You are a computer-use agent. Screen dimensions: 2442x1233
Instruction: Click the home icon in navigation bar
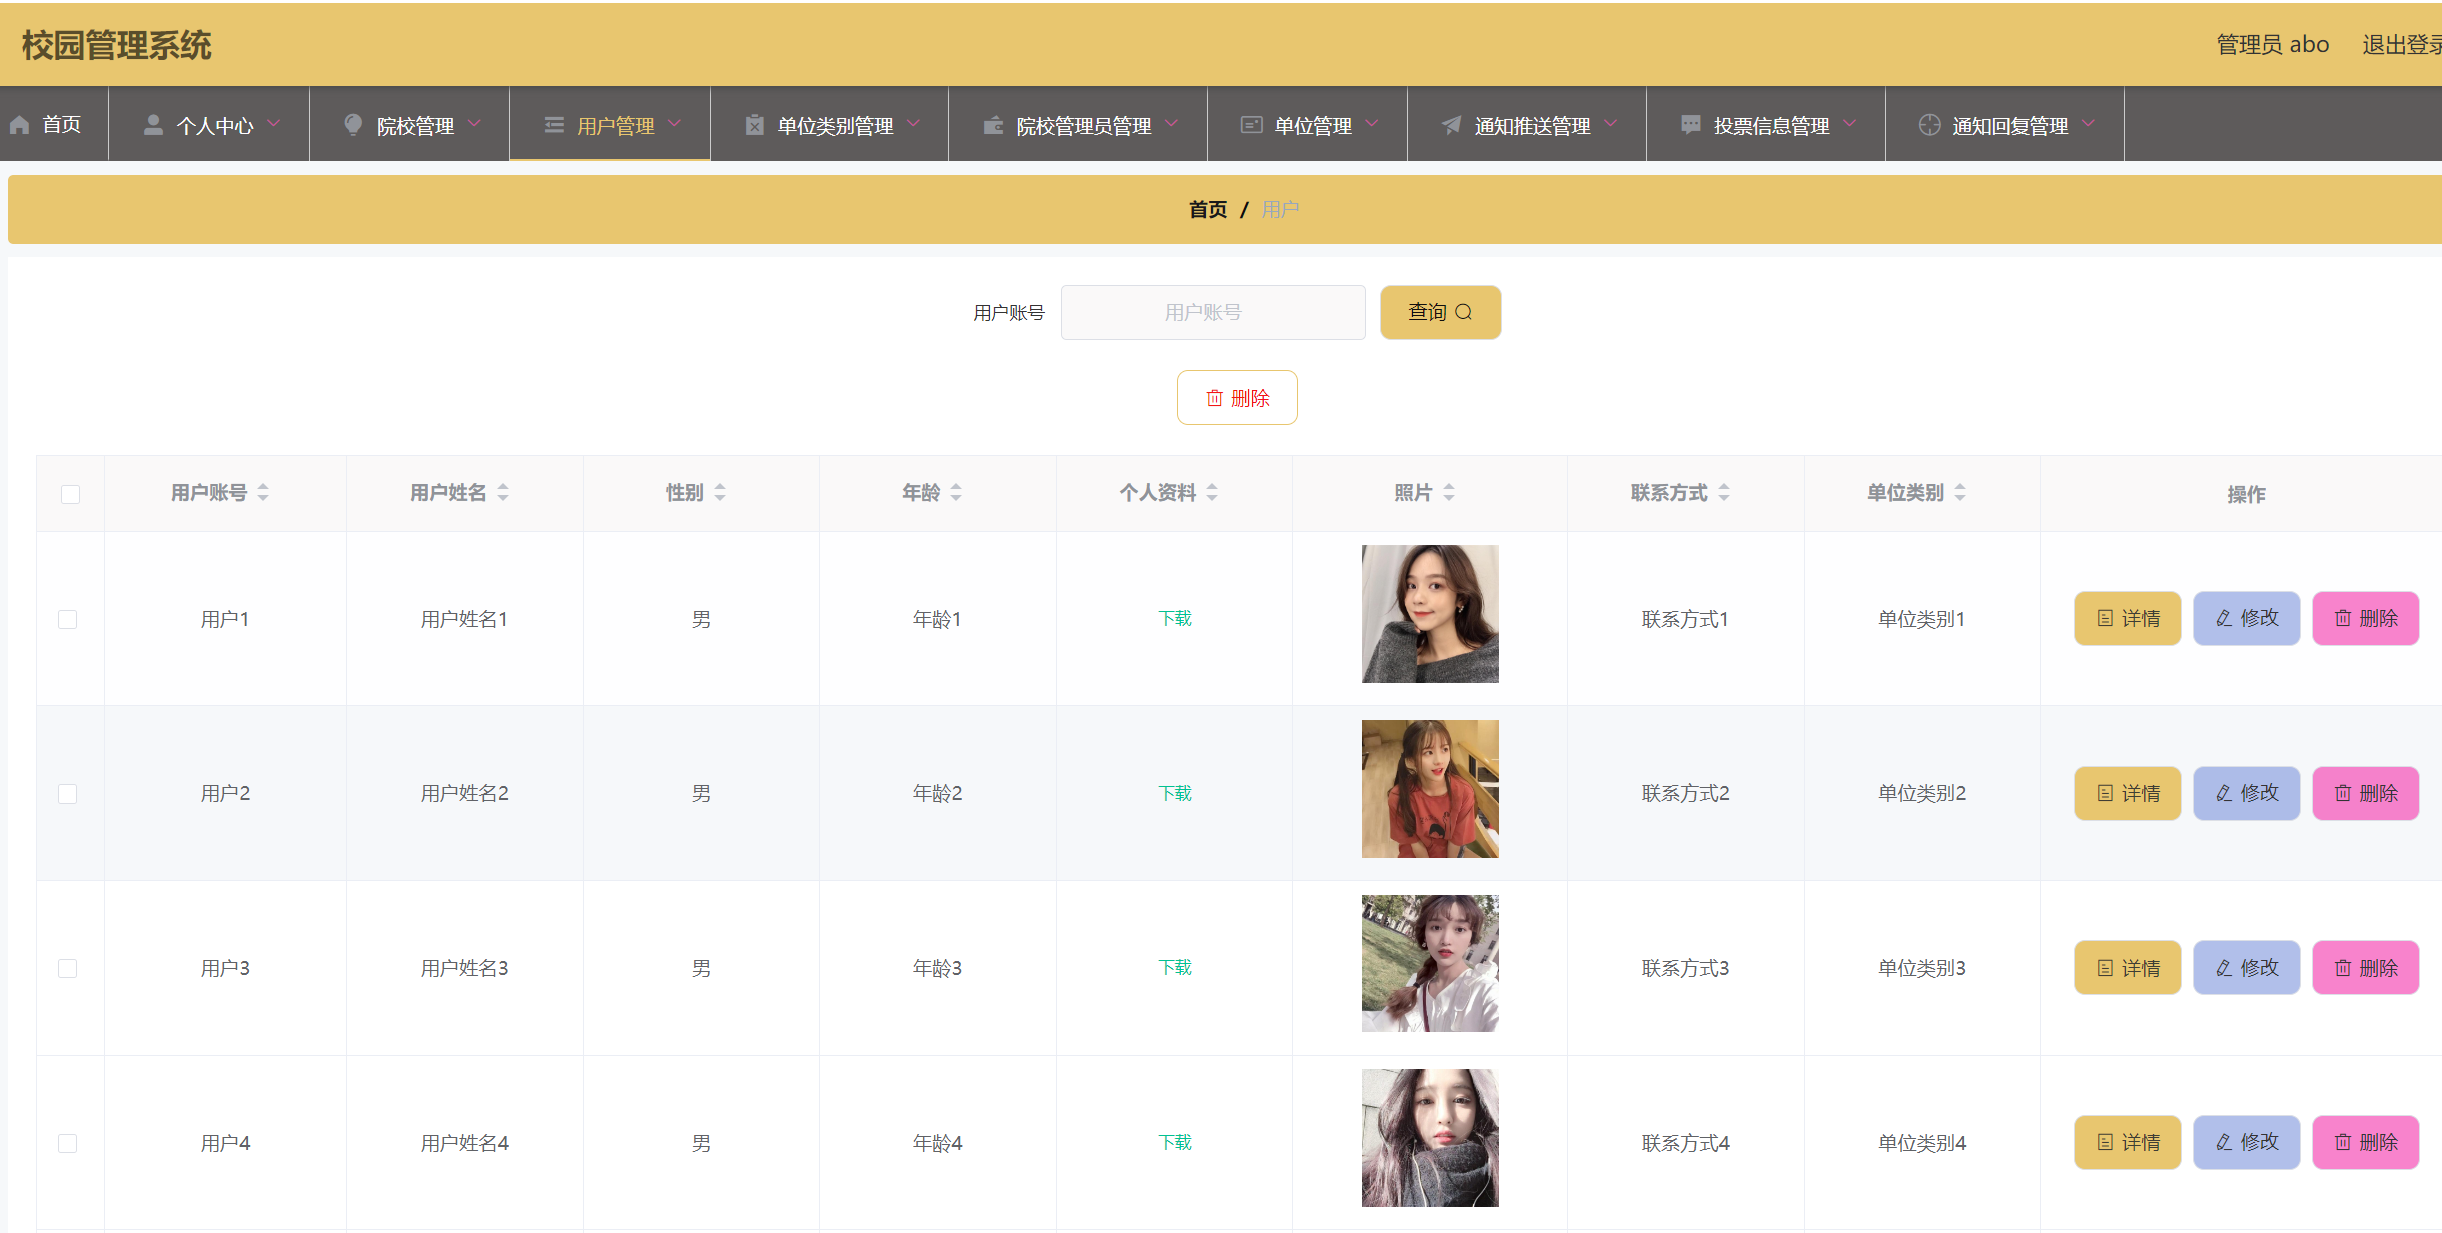coord(20,125)
